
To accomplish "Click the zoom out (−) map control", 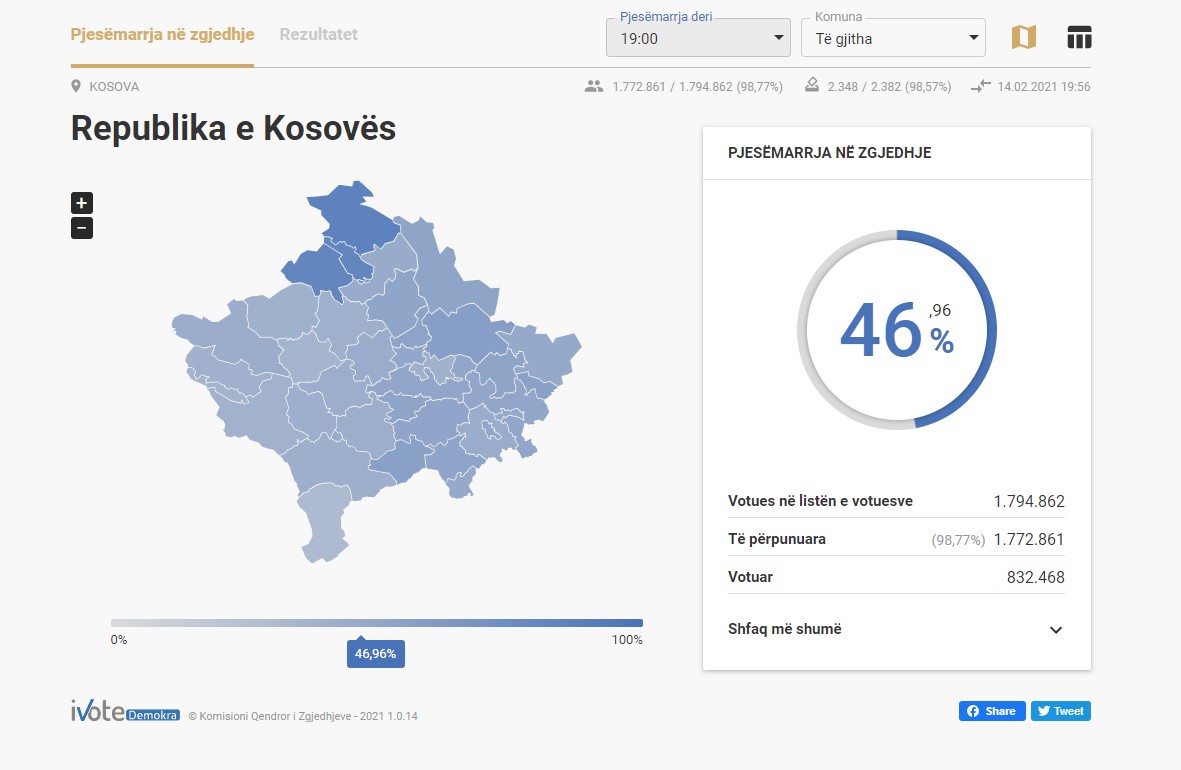I will [x=81, y=227].
